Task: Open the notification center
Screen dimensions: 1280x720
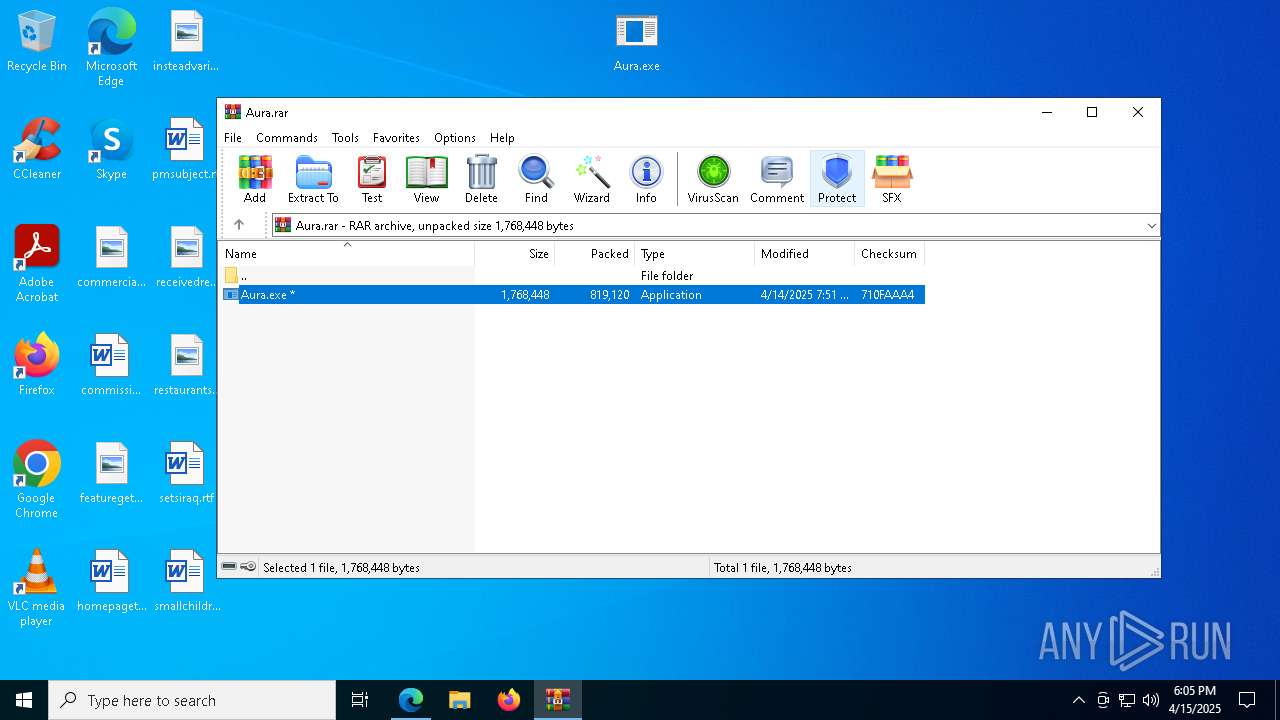Action: click(x=1247, y=700)
